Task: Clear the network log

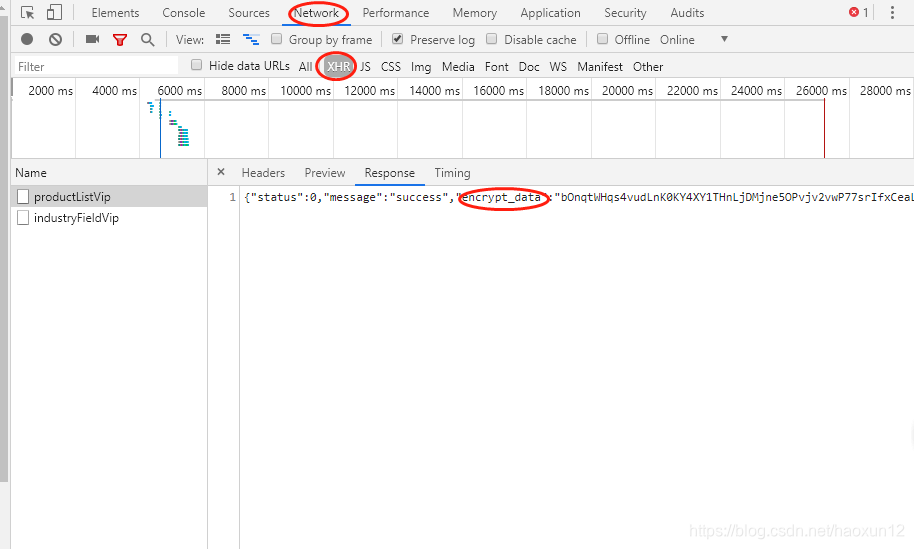Action: [x=55, y=39]
